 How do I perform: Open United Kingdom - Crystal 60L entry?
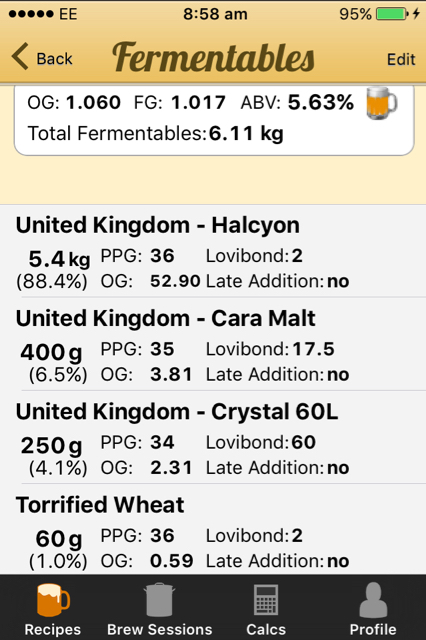pos(213,438)
